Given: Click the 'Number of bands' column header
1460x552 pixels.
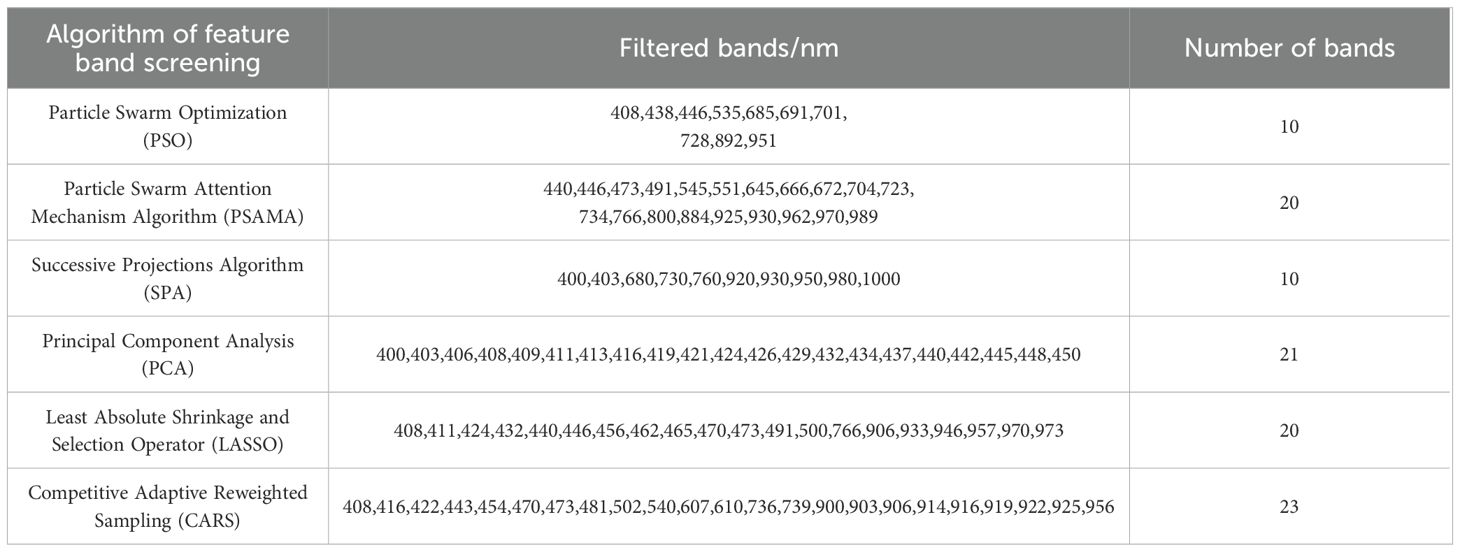Looking at the screenshot, I should (x=1289, y=48).
